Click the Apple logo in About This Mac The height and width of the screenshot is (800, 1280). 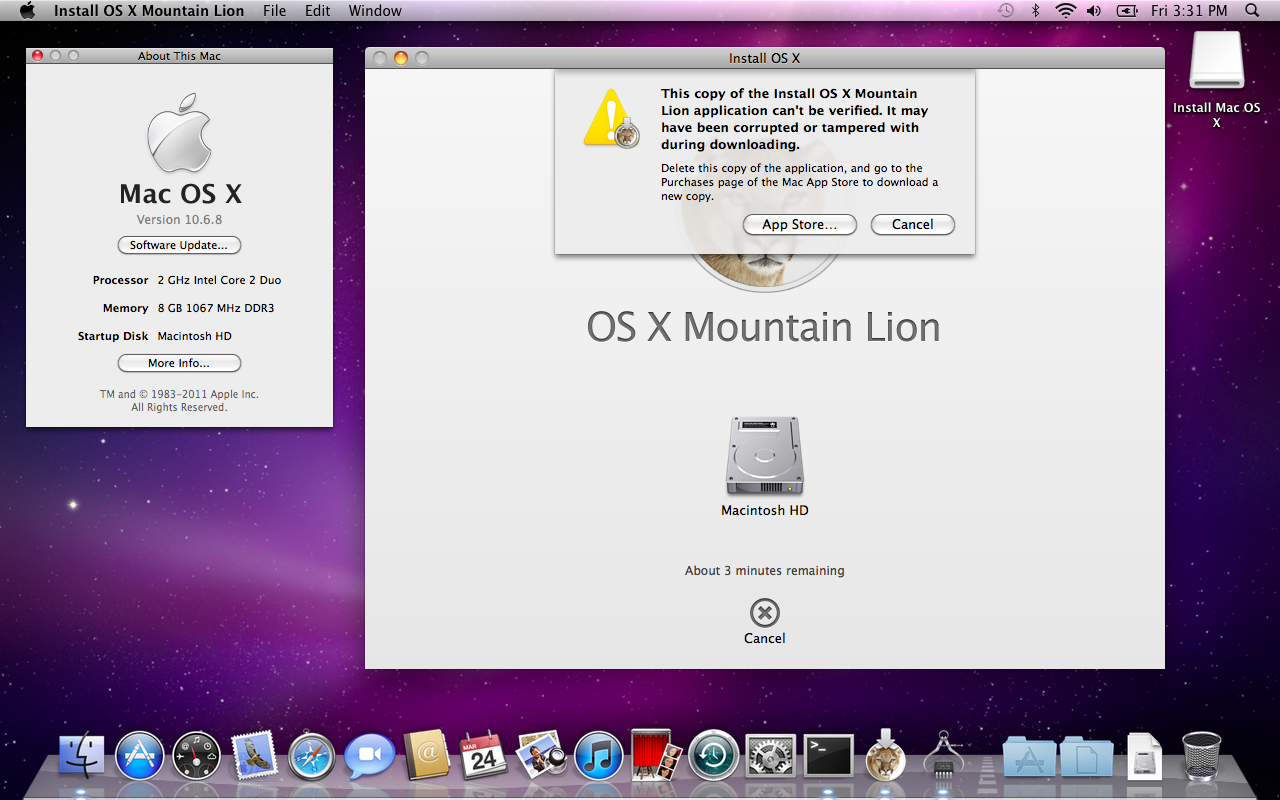pos(179,134)
